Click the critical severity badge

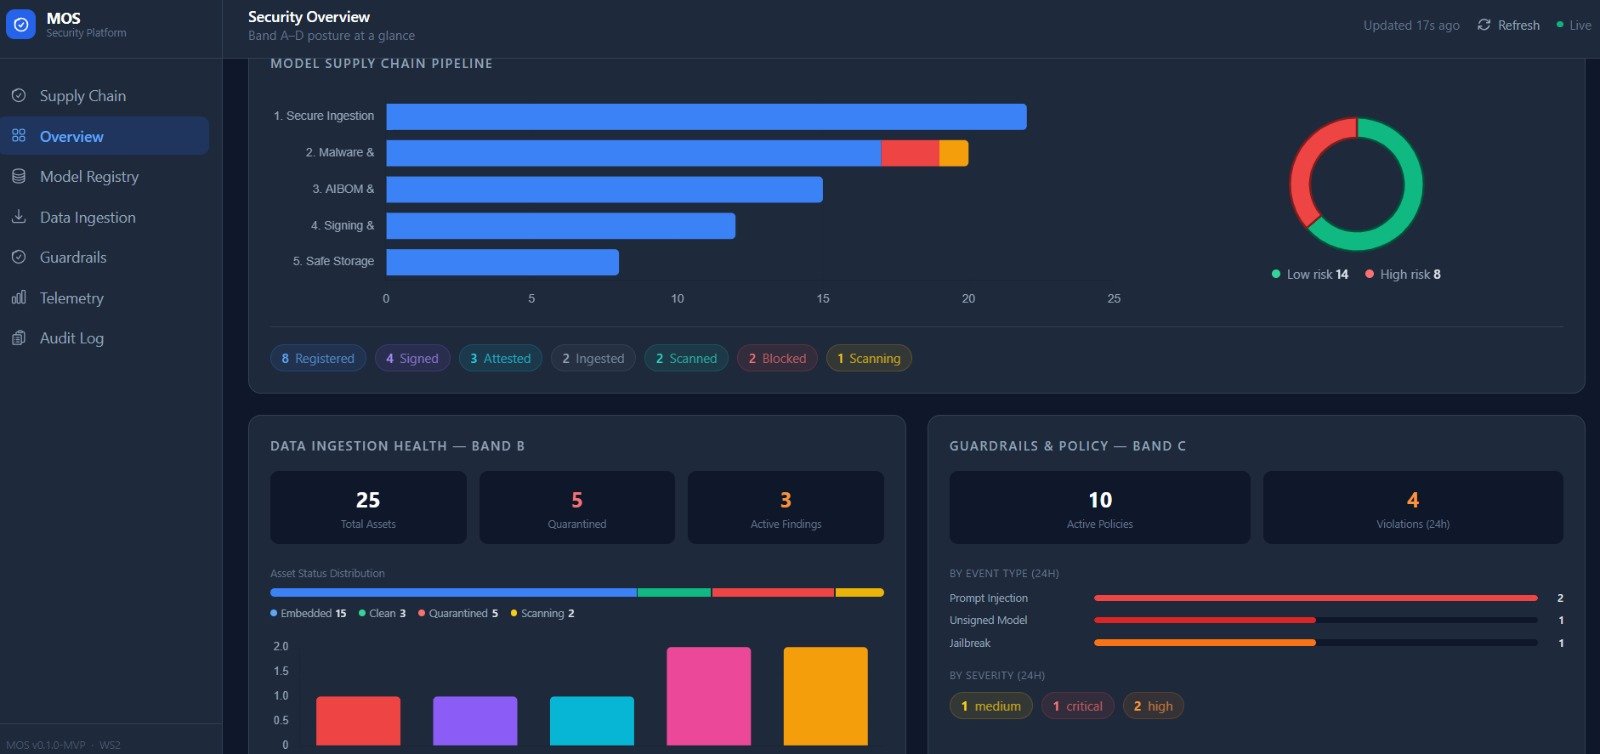click(1077, 706)
